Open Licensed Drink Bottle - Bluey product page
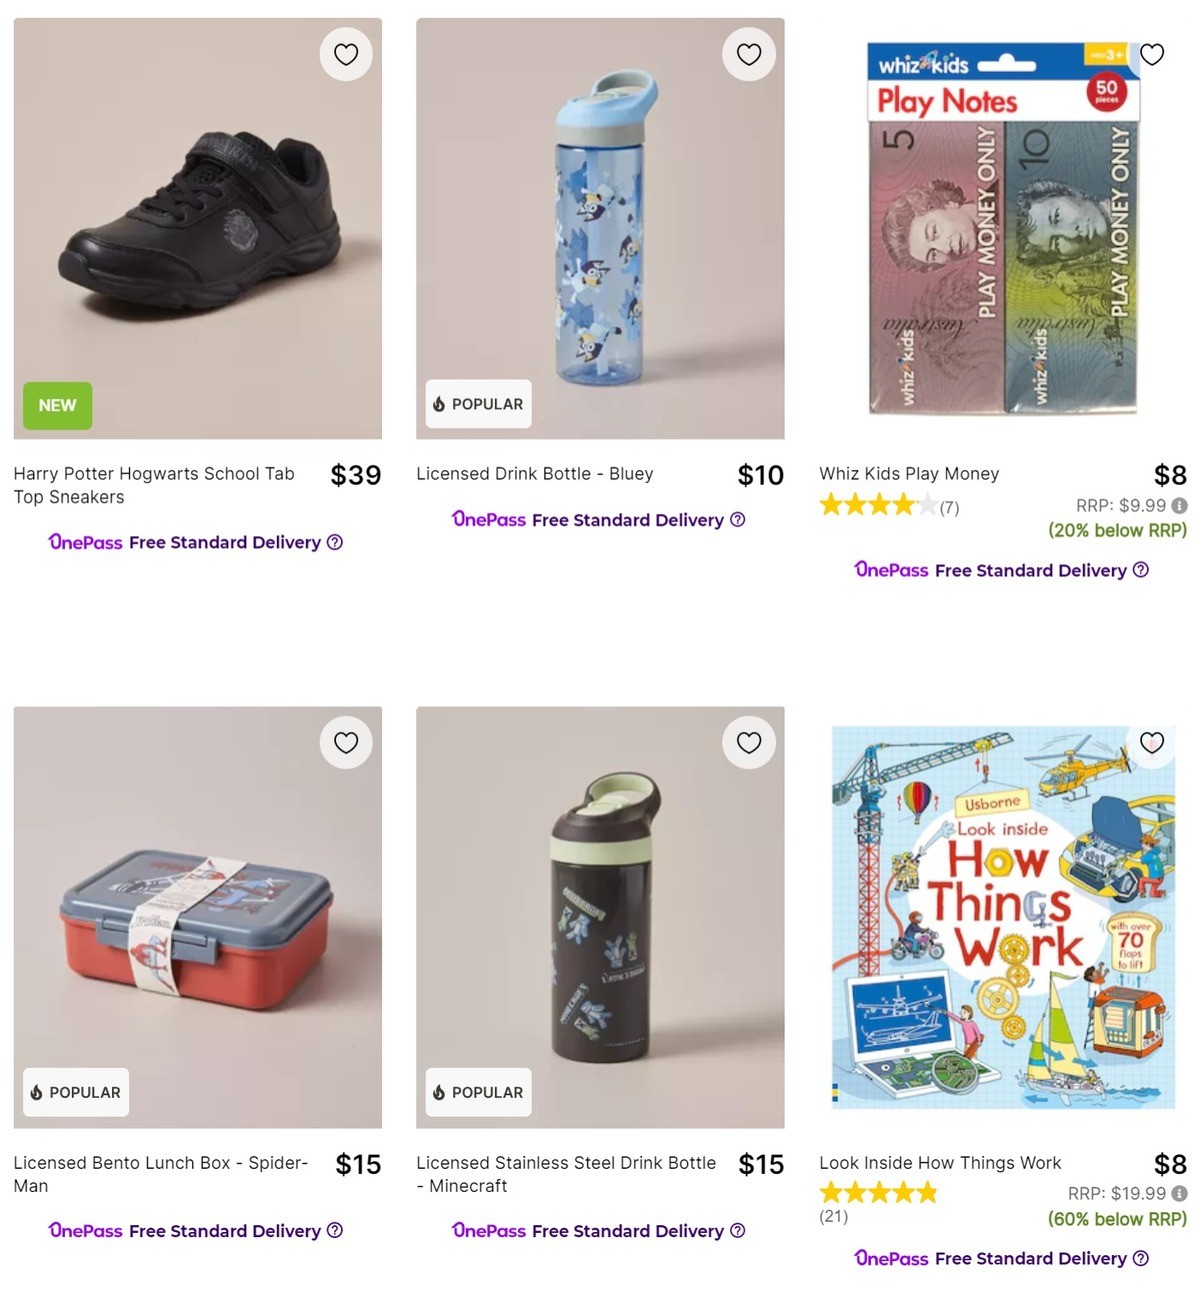The image size is (1200, 1303). point(534,473)
